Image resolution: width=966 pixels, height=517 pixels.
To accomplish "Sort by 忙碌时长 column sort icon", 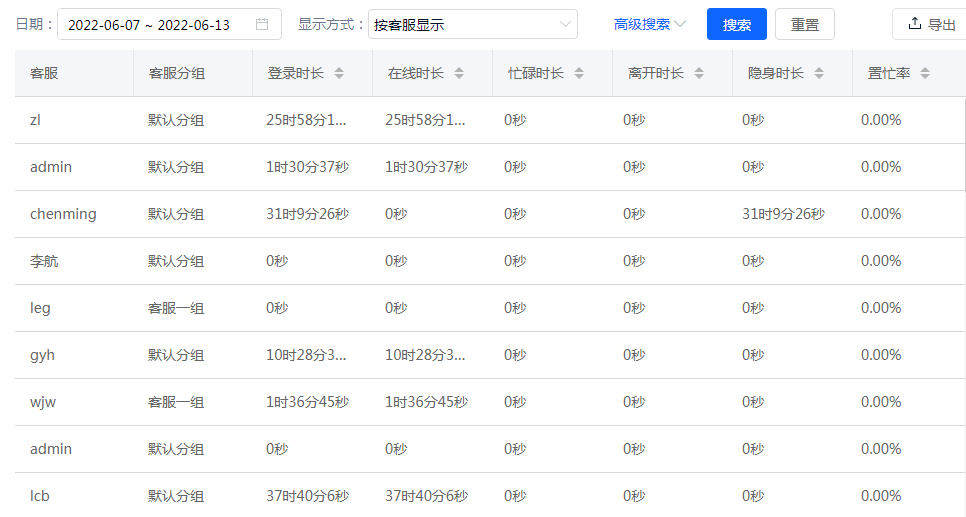I will pos(579,73).
